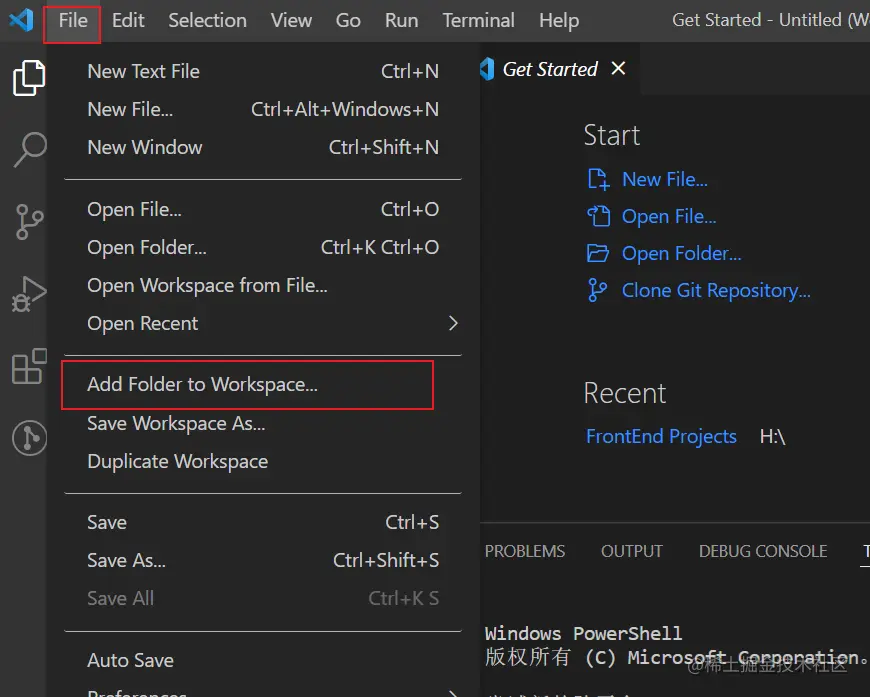This screenshot has height=697, width=870.
Task: Click the Open Folder icon under Start
Action: 598,253
